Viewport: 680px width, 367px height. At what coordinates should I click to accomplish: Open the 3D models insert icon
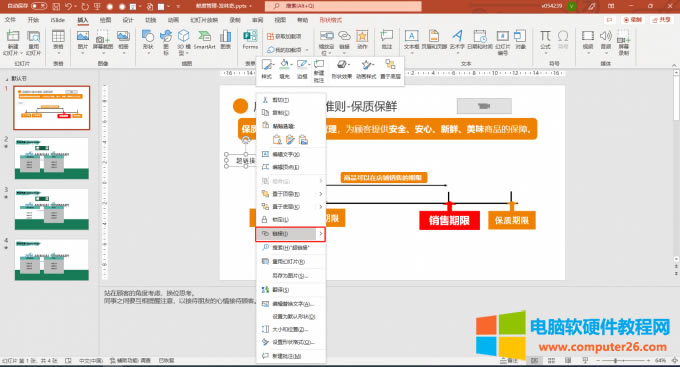[184, 42]
